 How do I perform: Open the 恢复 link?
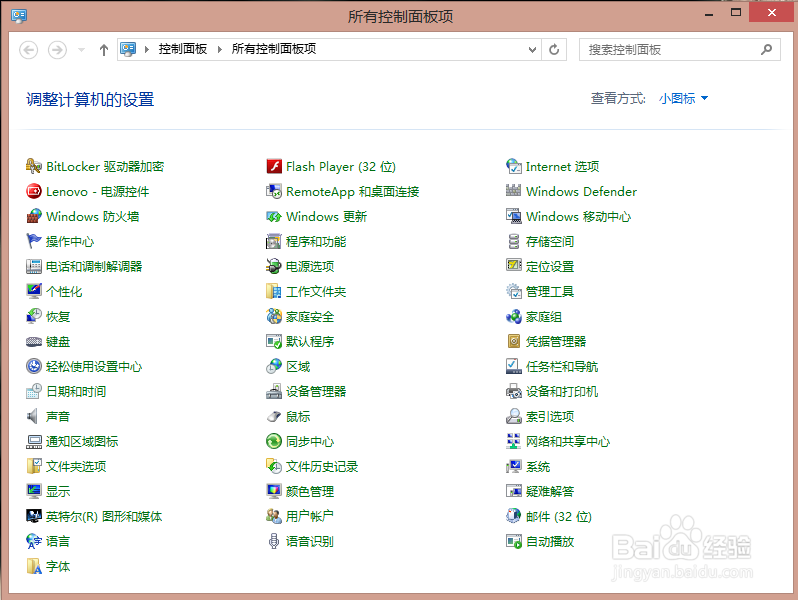pos(58,317)
